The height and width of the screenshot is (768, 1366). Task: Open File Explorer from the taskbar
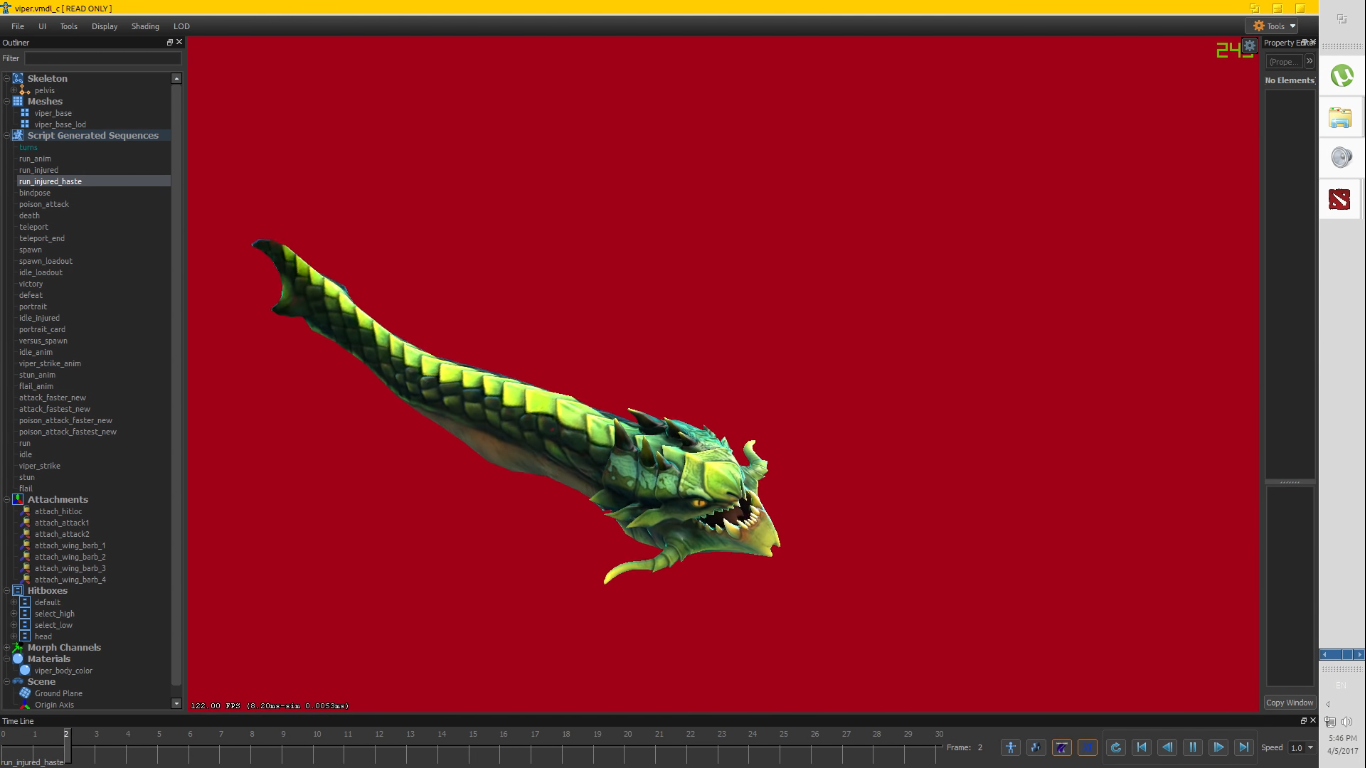(x=1341, y=117)
